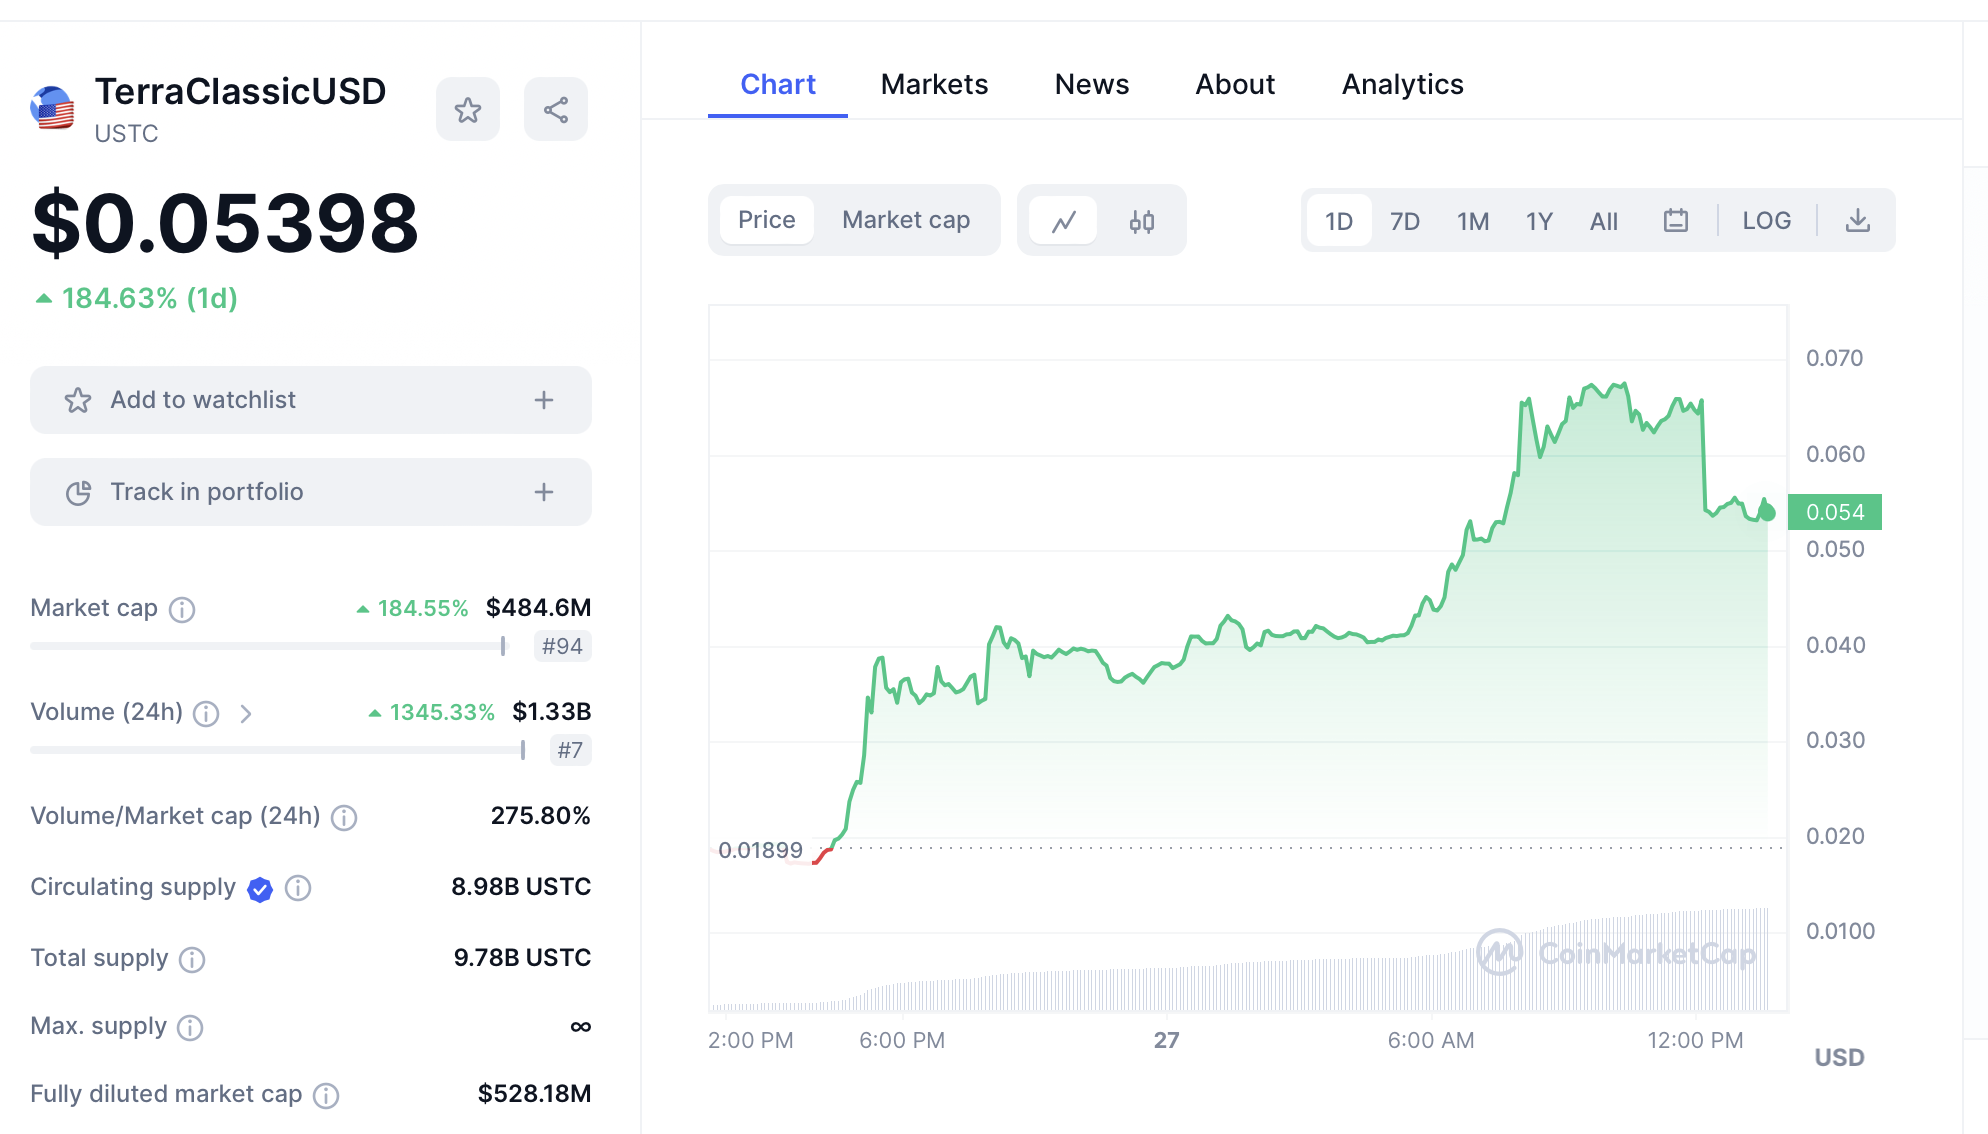1988x1134 pixels.
Task: Select the 7D time range
Action: (1404, 221)
